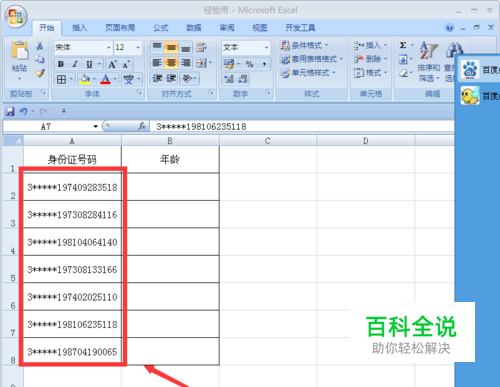Select the Format Painter brush

pyautogui.click(x=40, y=73)
